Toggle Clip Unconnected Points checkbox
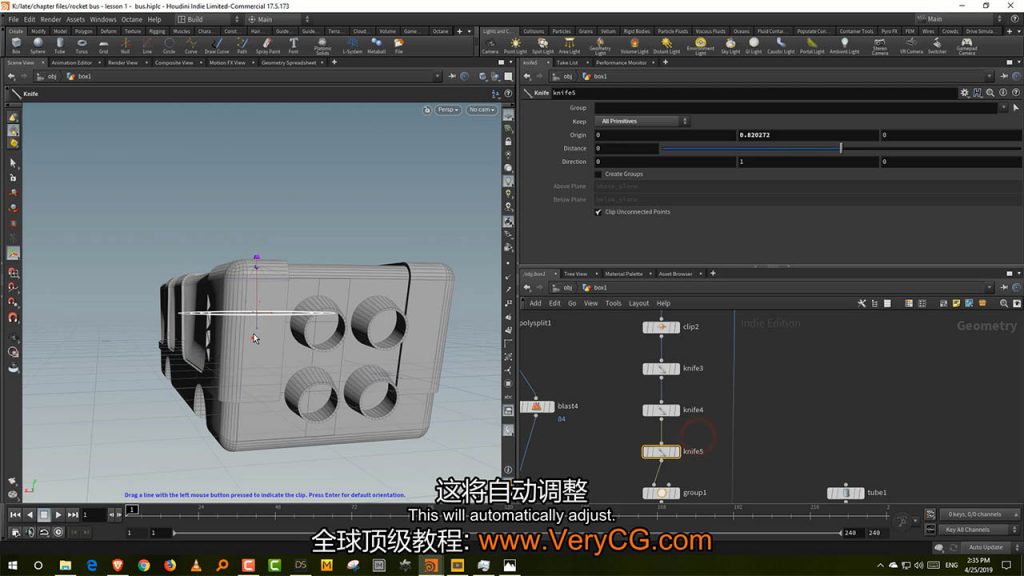 click(598, 212)
